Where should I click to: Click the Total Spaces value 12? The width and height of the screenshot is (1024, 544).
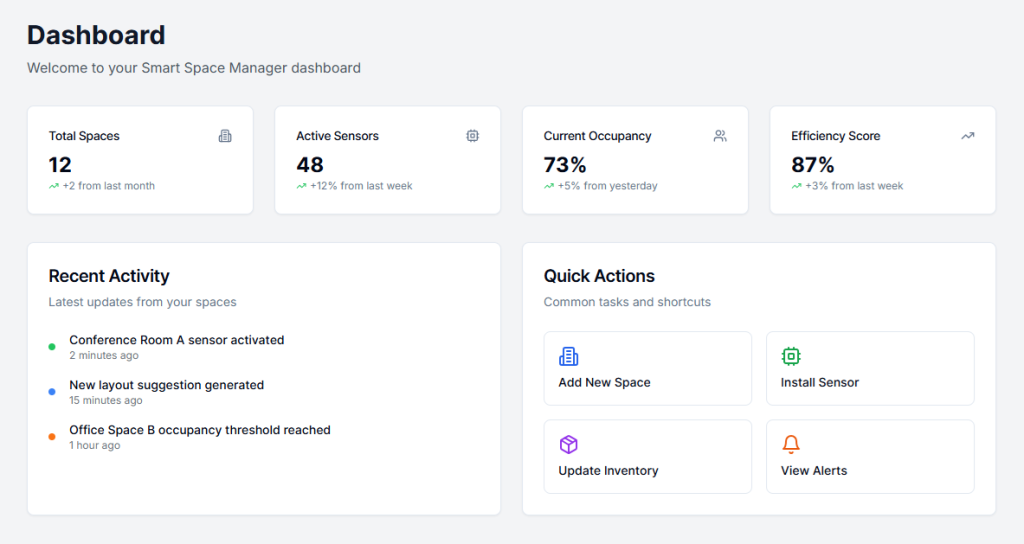[60, 165]
